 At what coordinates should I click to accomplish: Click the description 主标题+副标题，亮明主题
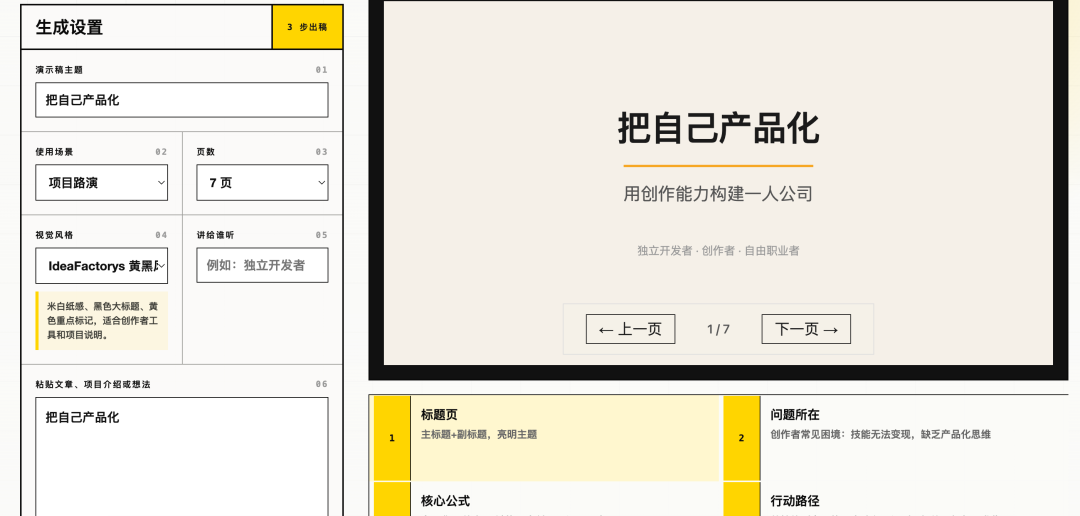coord(479,435)
